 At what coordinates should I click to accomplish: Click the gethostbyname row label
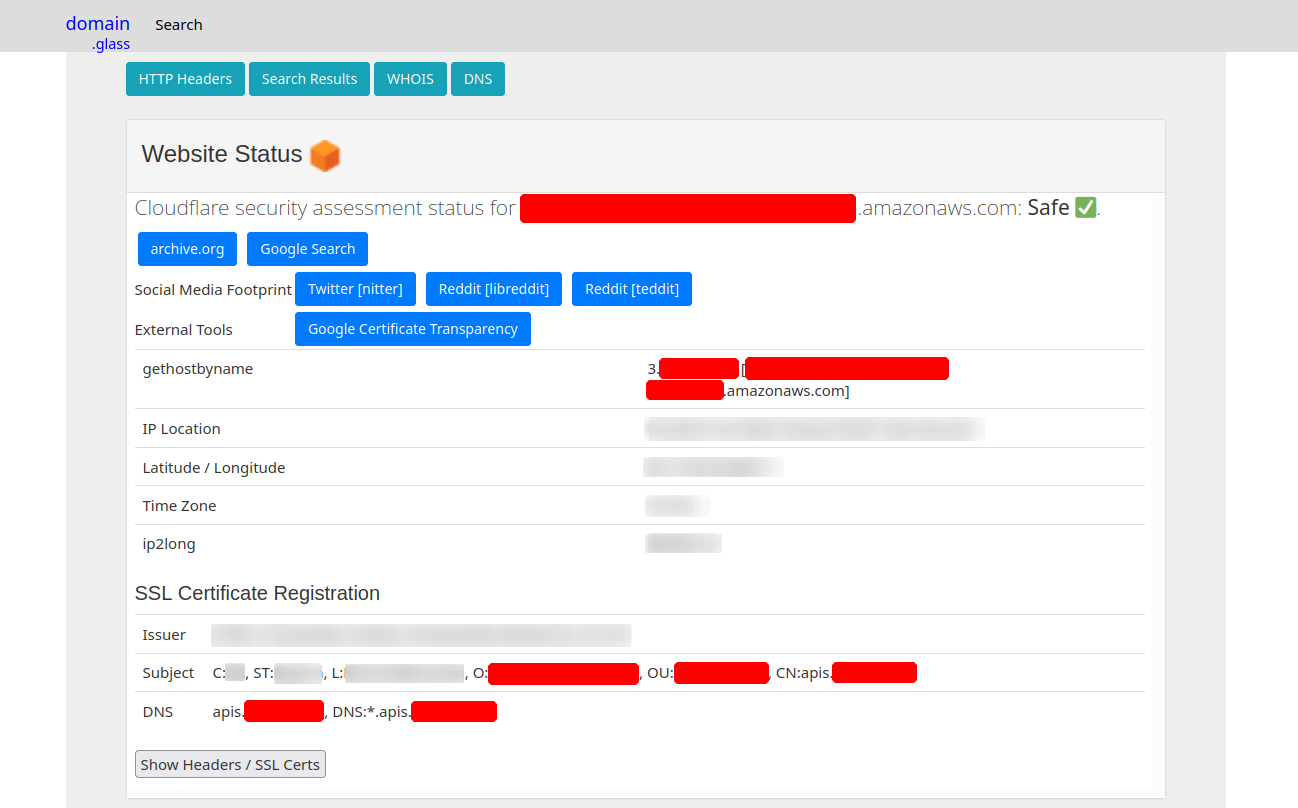point(198,369)
